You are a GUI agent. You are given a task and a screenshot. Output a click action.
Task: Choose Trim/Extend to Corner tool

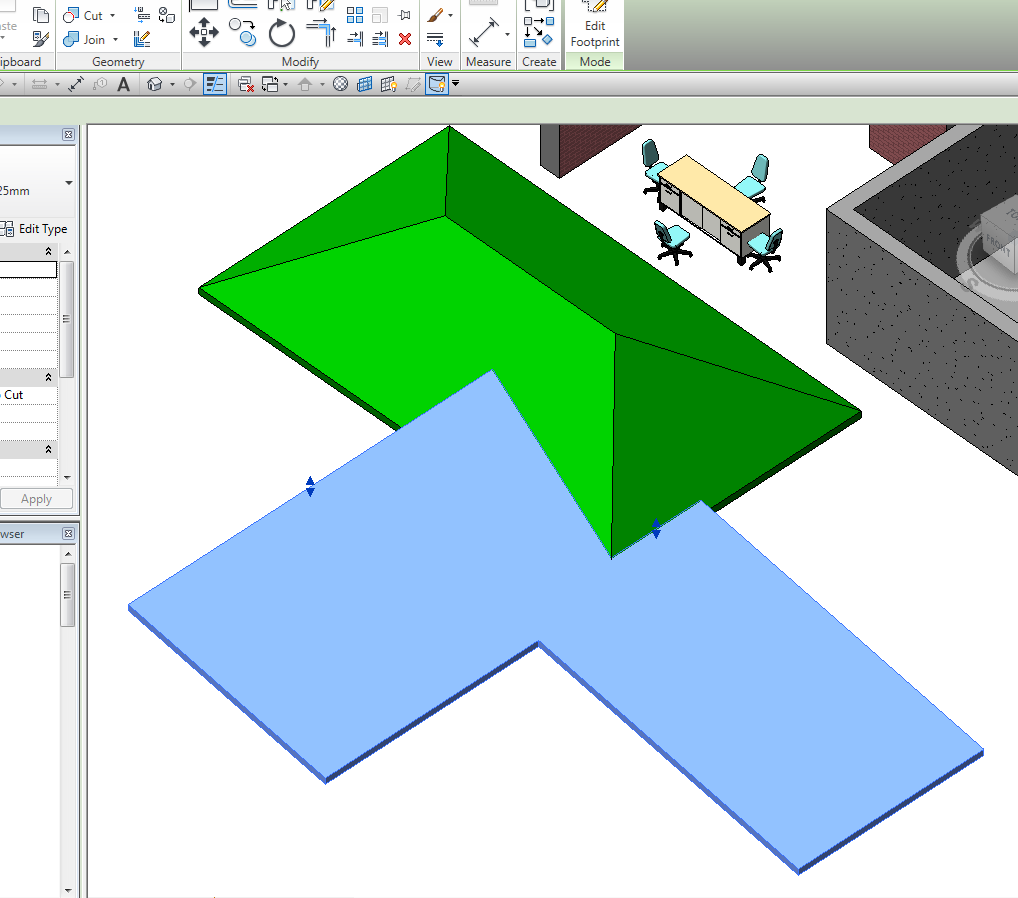click(x=321, y=32)
